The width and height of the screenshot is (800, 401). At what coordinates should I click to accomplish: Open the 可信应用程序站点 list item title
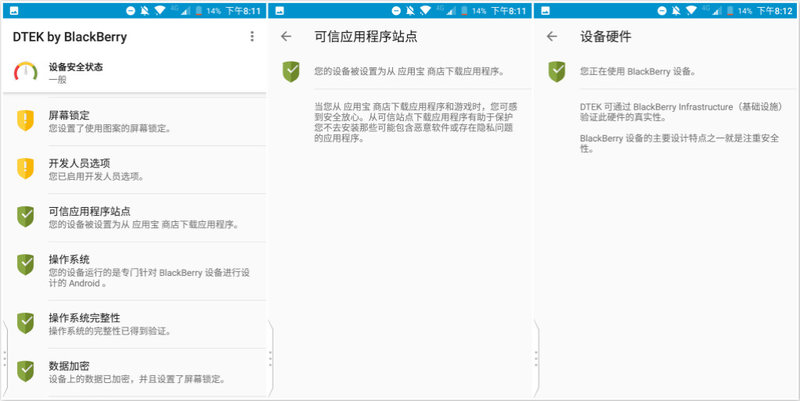click(89, 211)
